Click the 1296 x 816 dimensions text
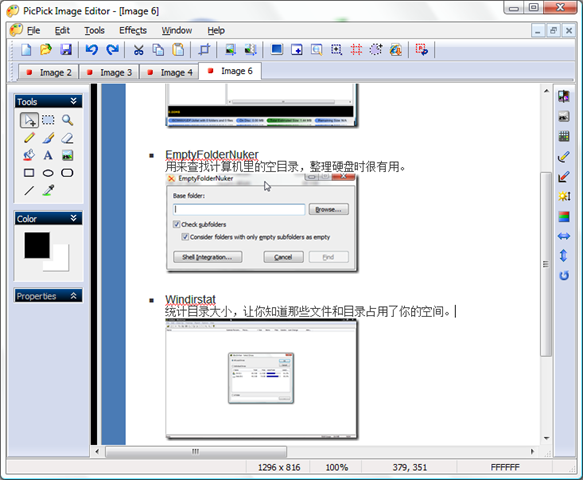Viewport: 583px width, 480px height. tap(279, 467)
